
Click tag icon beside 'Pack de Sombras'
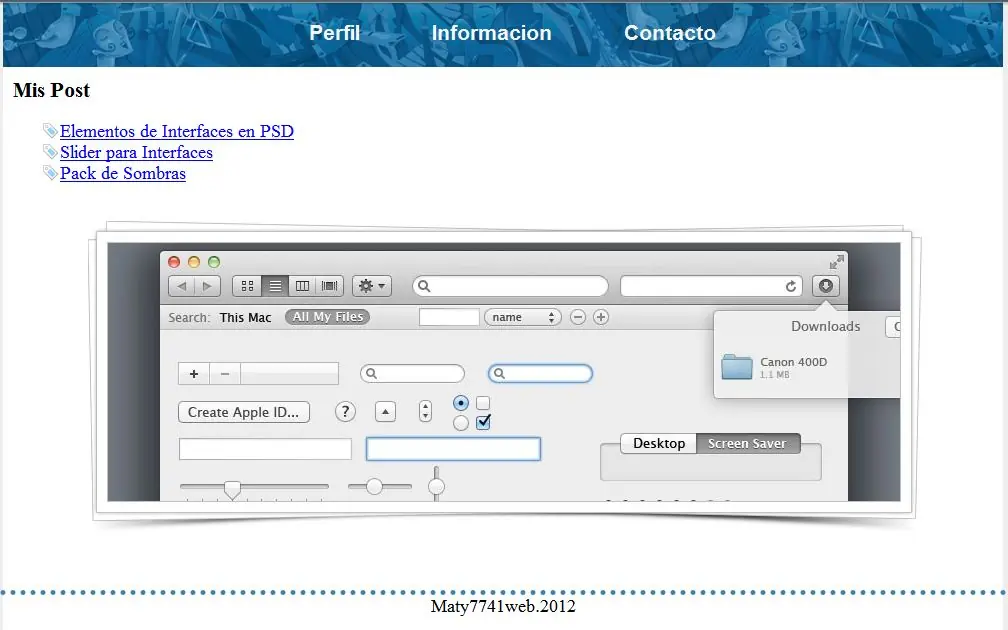pos(50,173)
